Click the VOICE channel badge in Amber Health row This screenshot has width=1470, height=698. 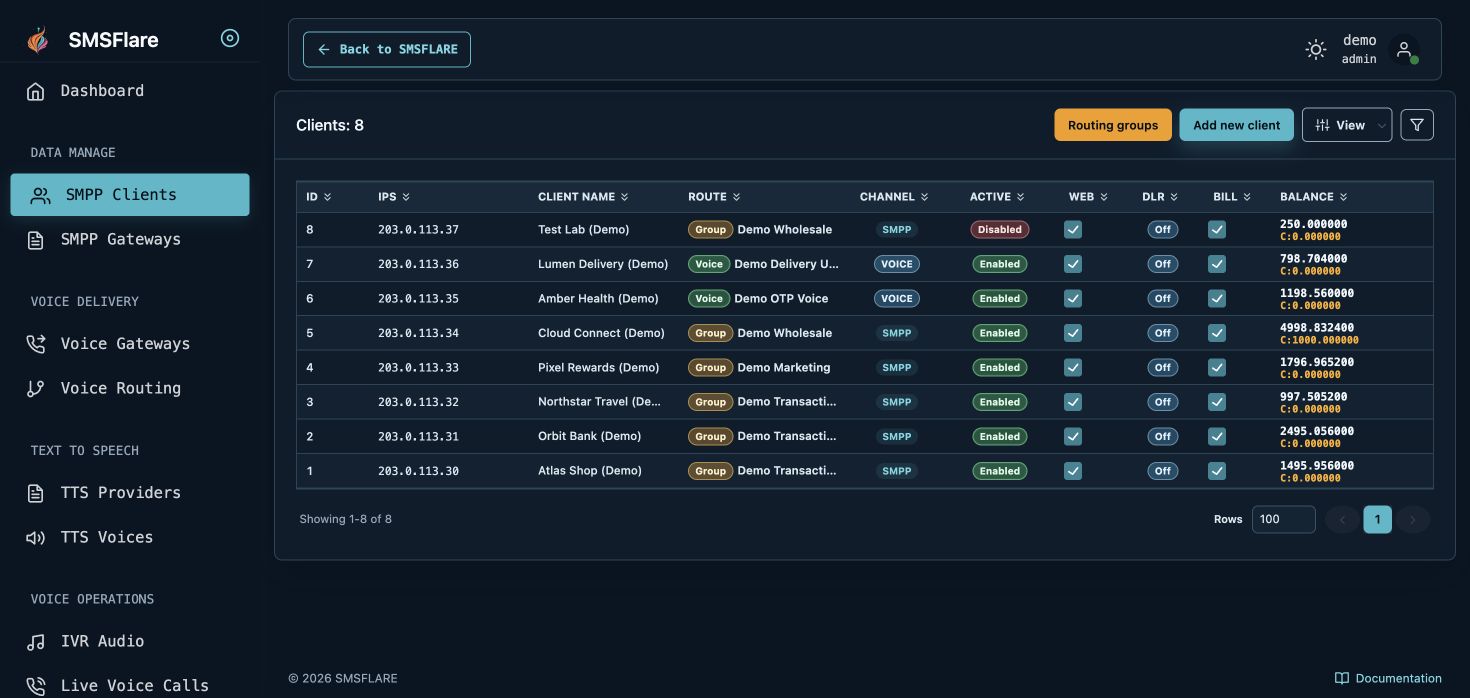tap(897, 298)
